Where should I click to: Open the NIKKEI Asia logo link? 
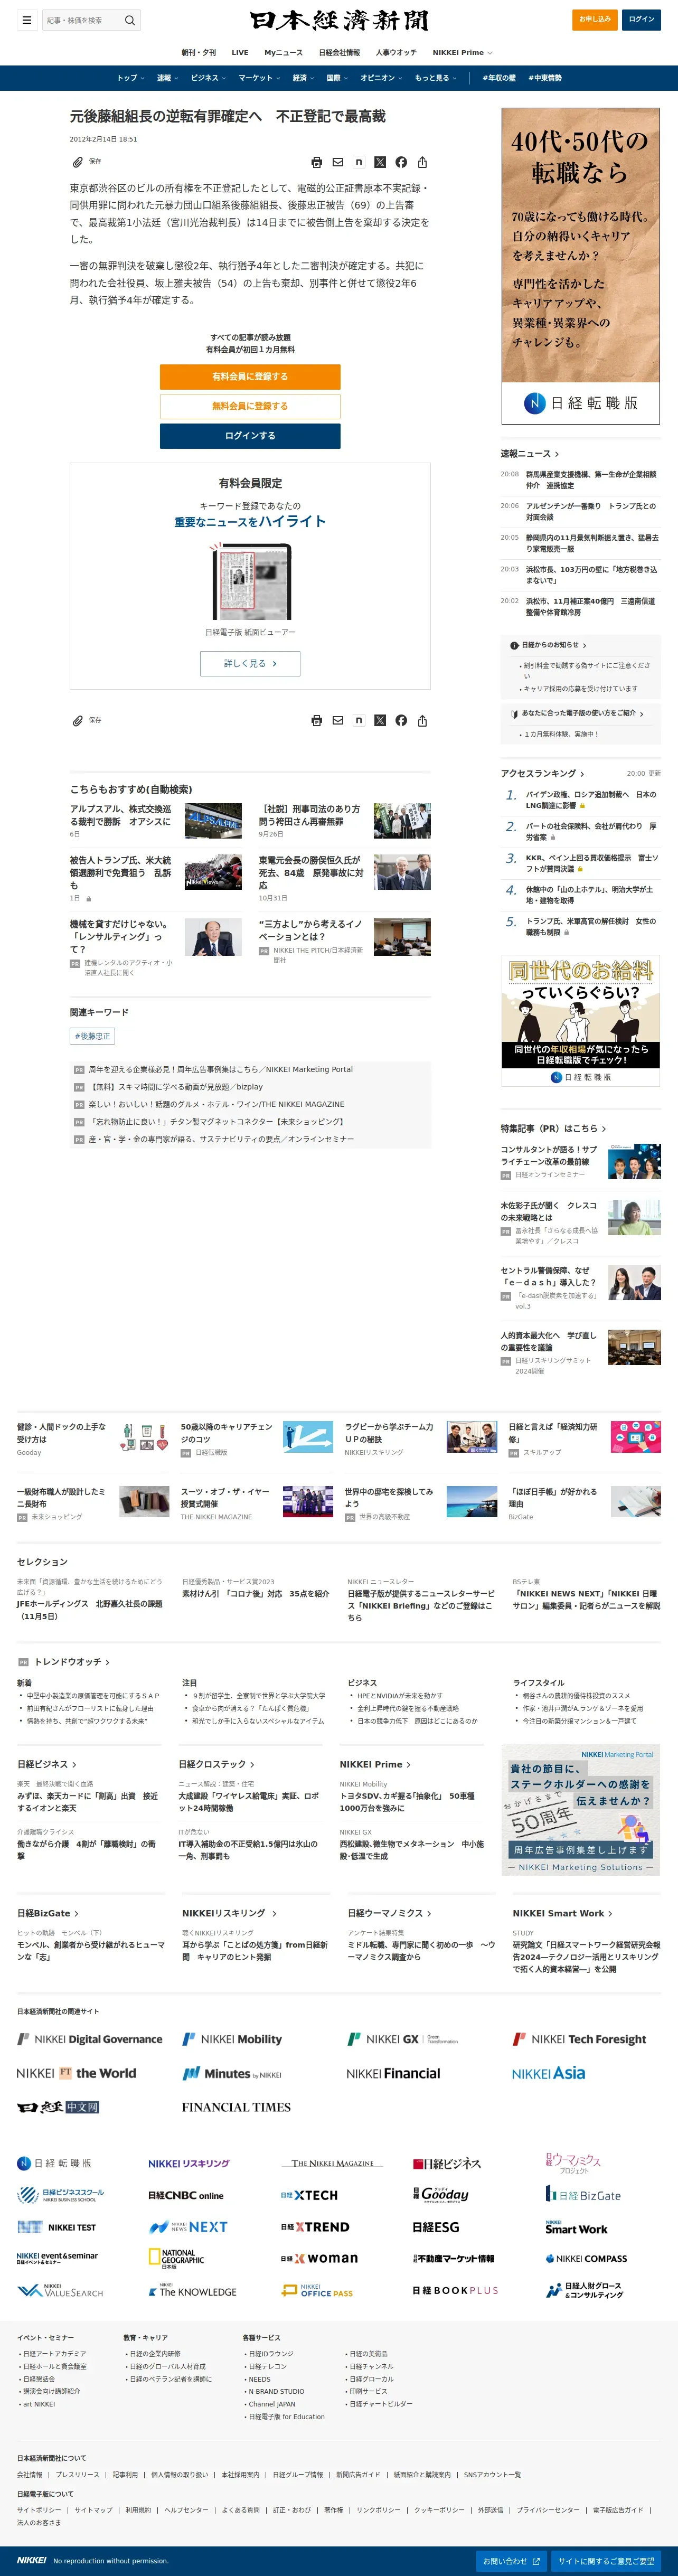pyautogui.click(x=548, y=2073)
